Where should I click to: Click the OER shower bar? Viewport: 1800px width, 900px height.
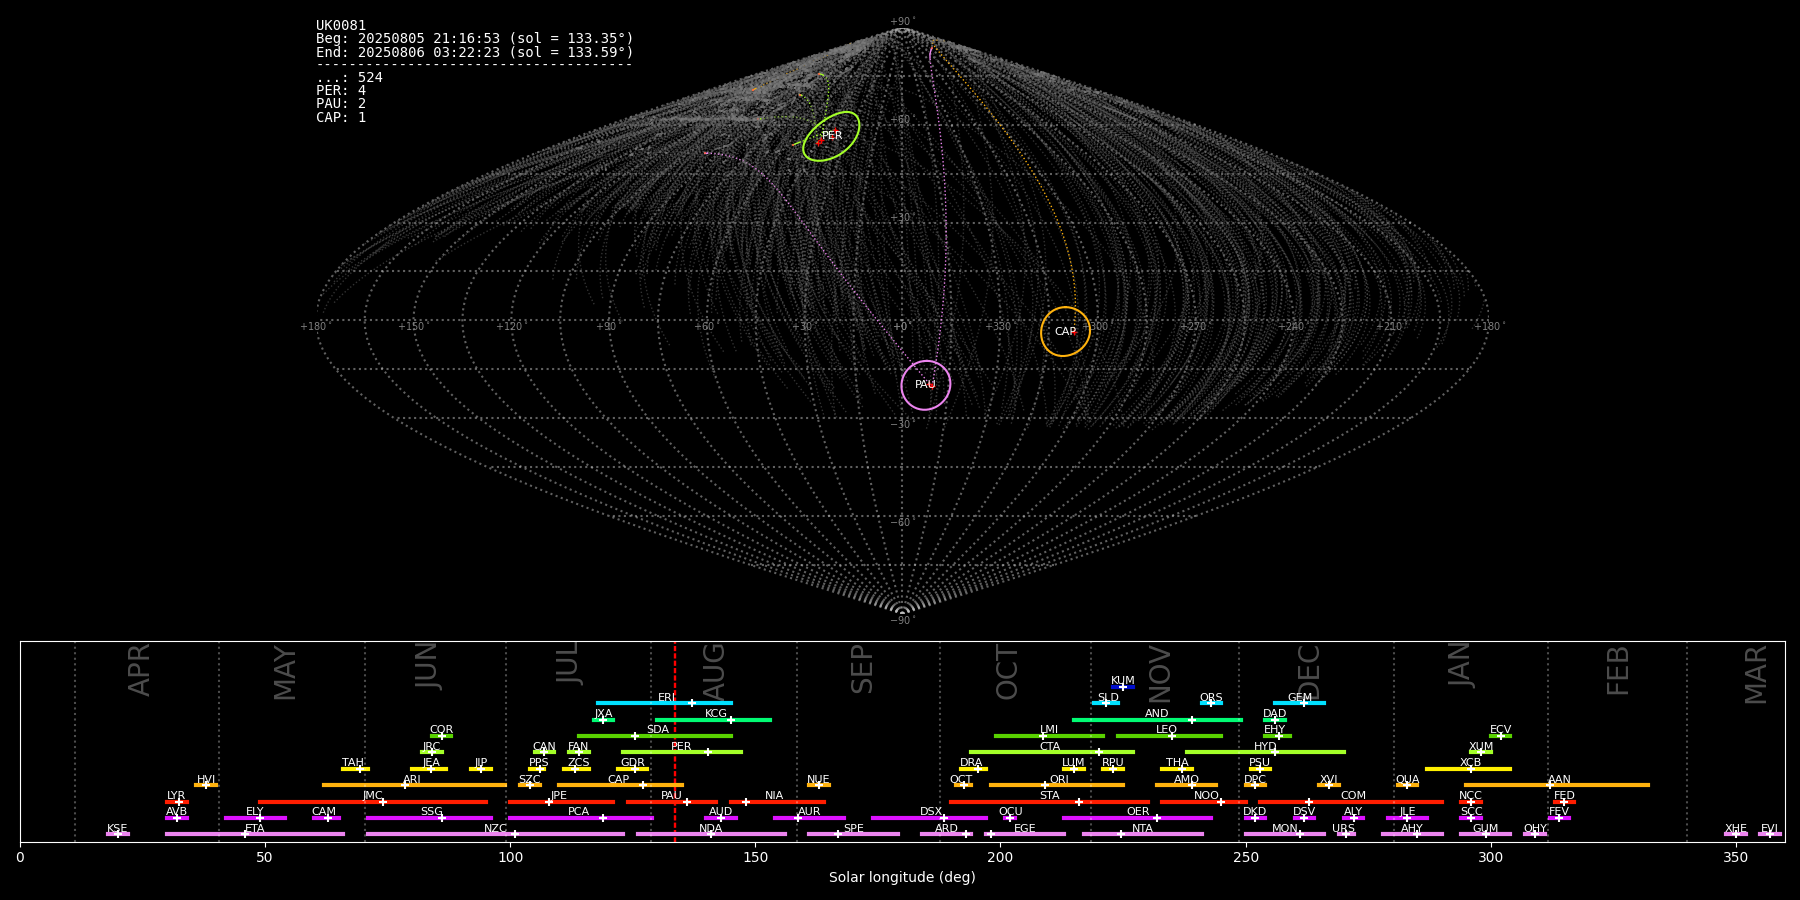click(x=1137, y=818)
